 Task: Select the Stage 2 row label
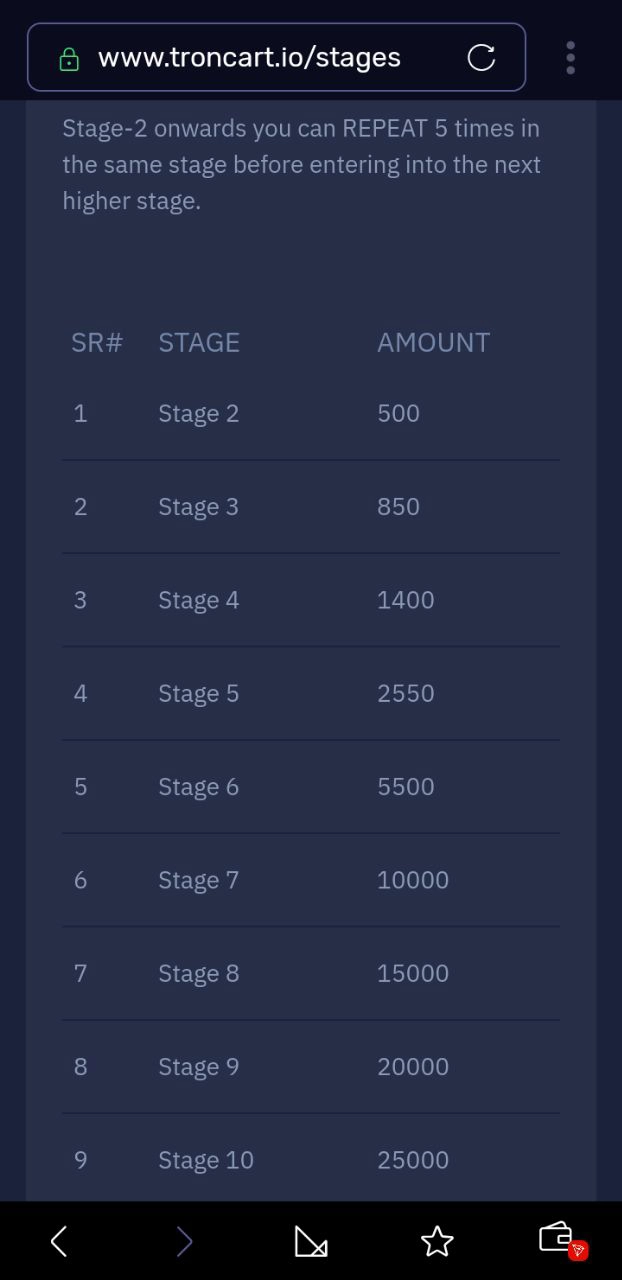pyautogui.click(x=199, y=414)
